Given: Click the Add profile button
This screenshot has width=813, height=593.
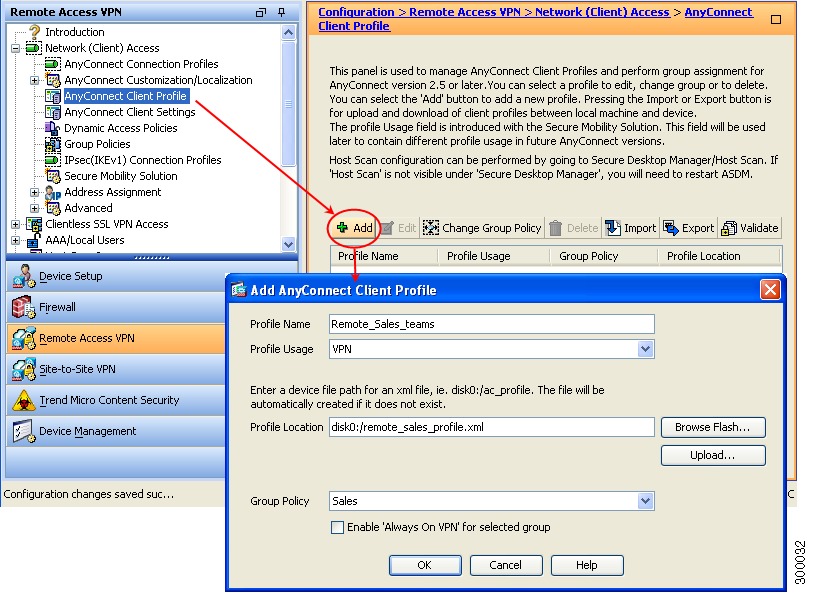Looking at the screenshot, I should 355,228.
